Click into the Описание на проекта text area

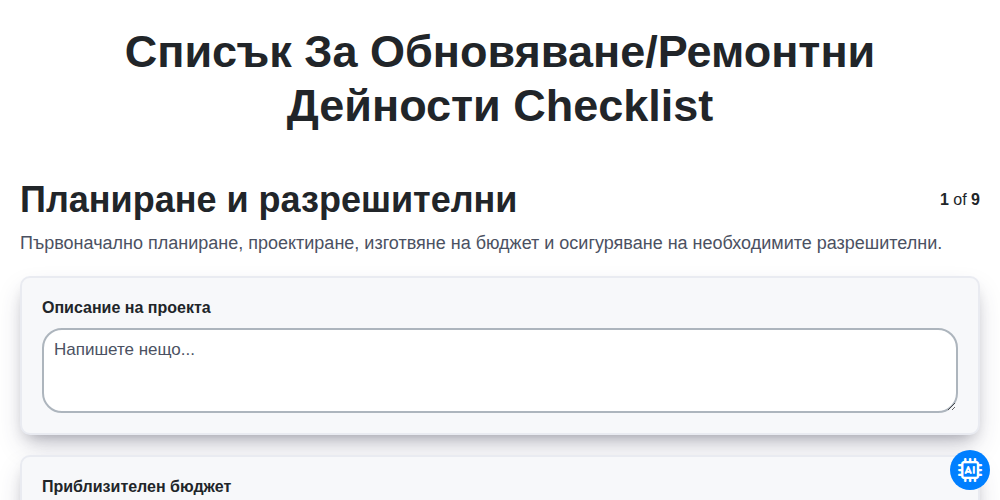click(499, 371)
